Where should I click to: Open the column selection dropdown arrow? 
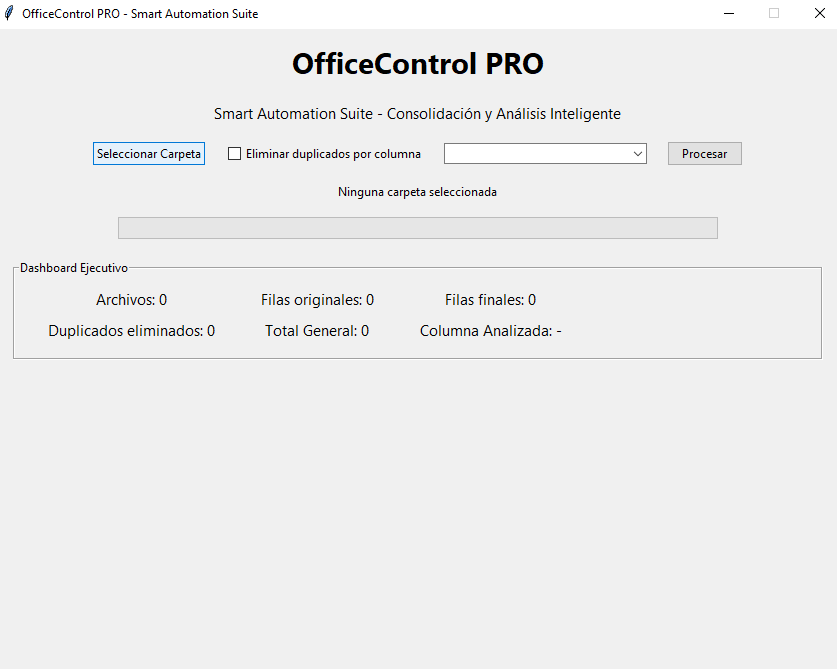[638, 154]
